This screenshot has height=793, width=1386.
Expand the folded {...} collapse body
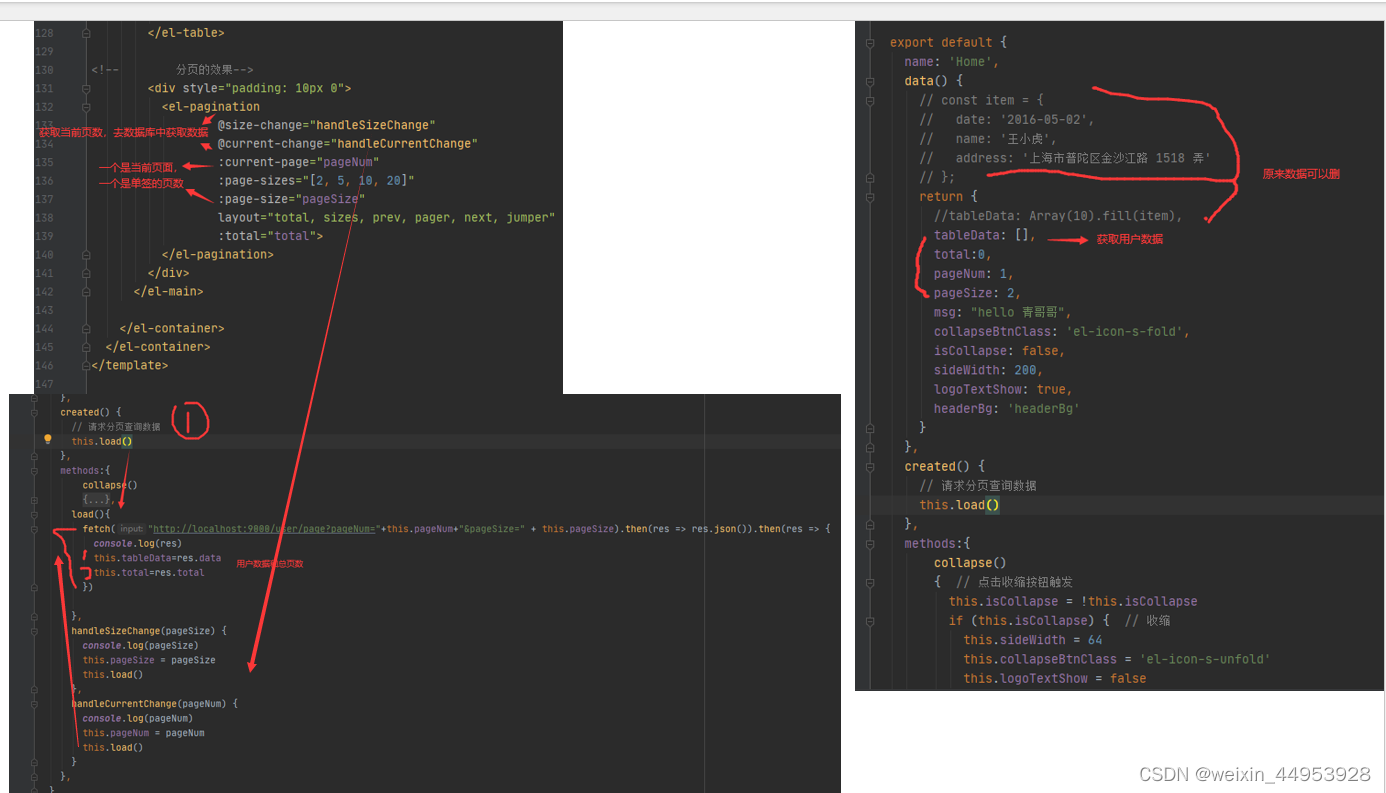pyautogui.click(x=97, y=499)
